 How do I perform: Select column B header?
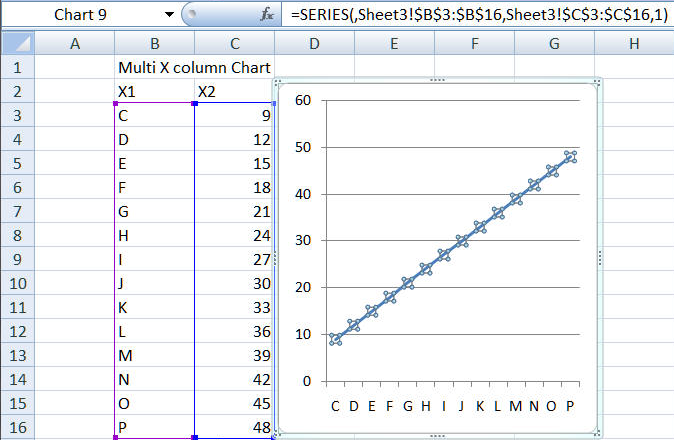pos(154,43)
